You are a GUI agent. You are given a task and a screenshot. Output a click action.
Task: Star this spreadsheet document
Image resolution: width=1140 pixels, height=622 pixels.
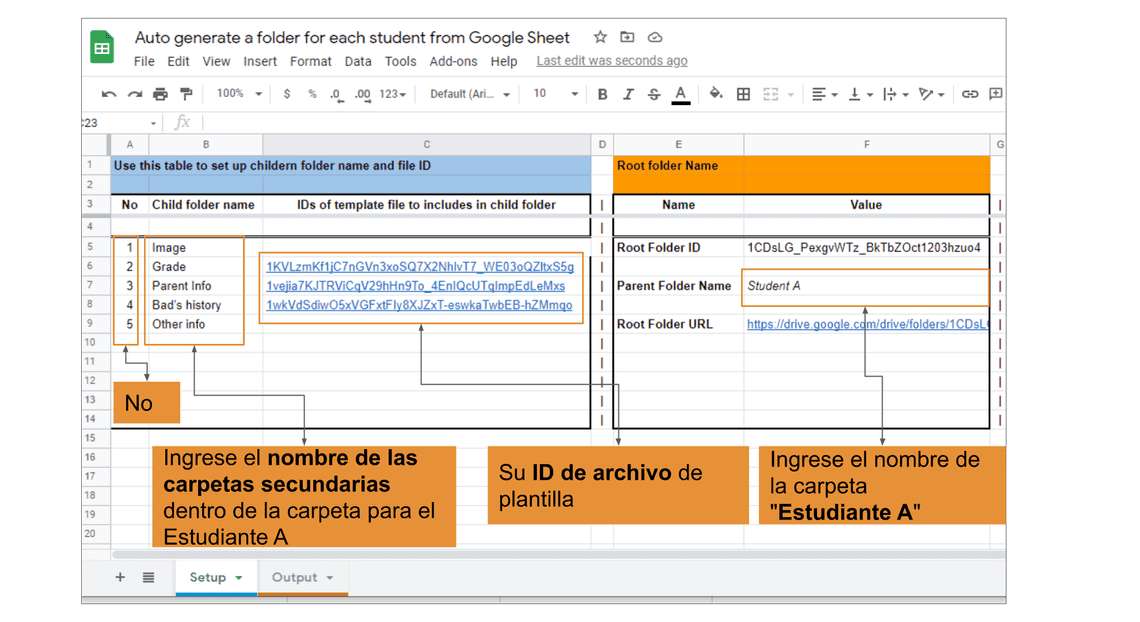pyautogui.click(x=600, y=37)
